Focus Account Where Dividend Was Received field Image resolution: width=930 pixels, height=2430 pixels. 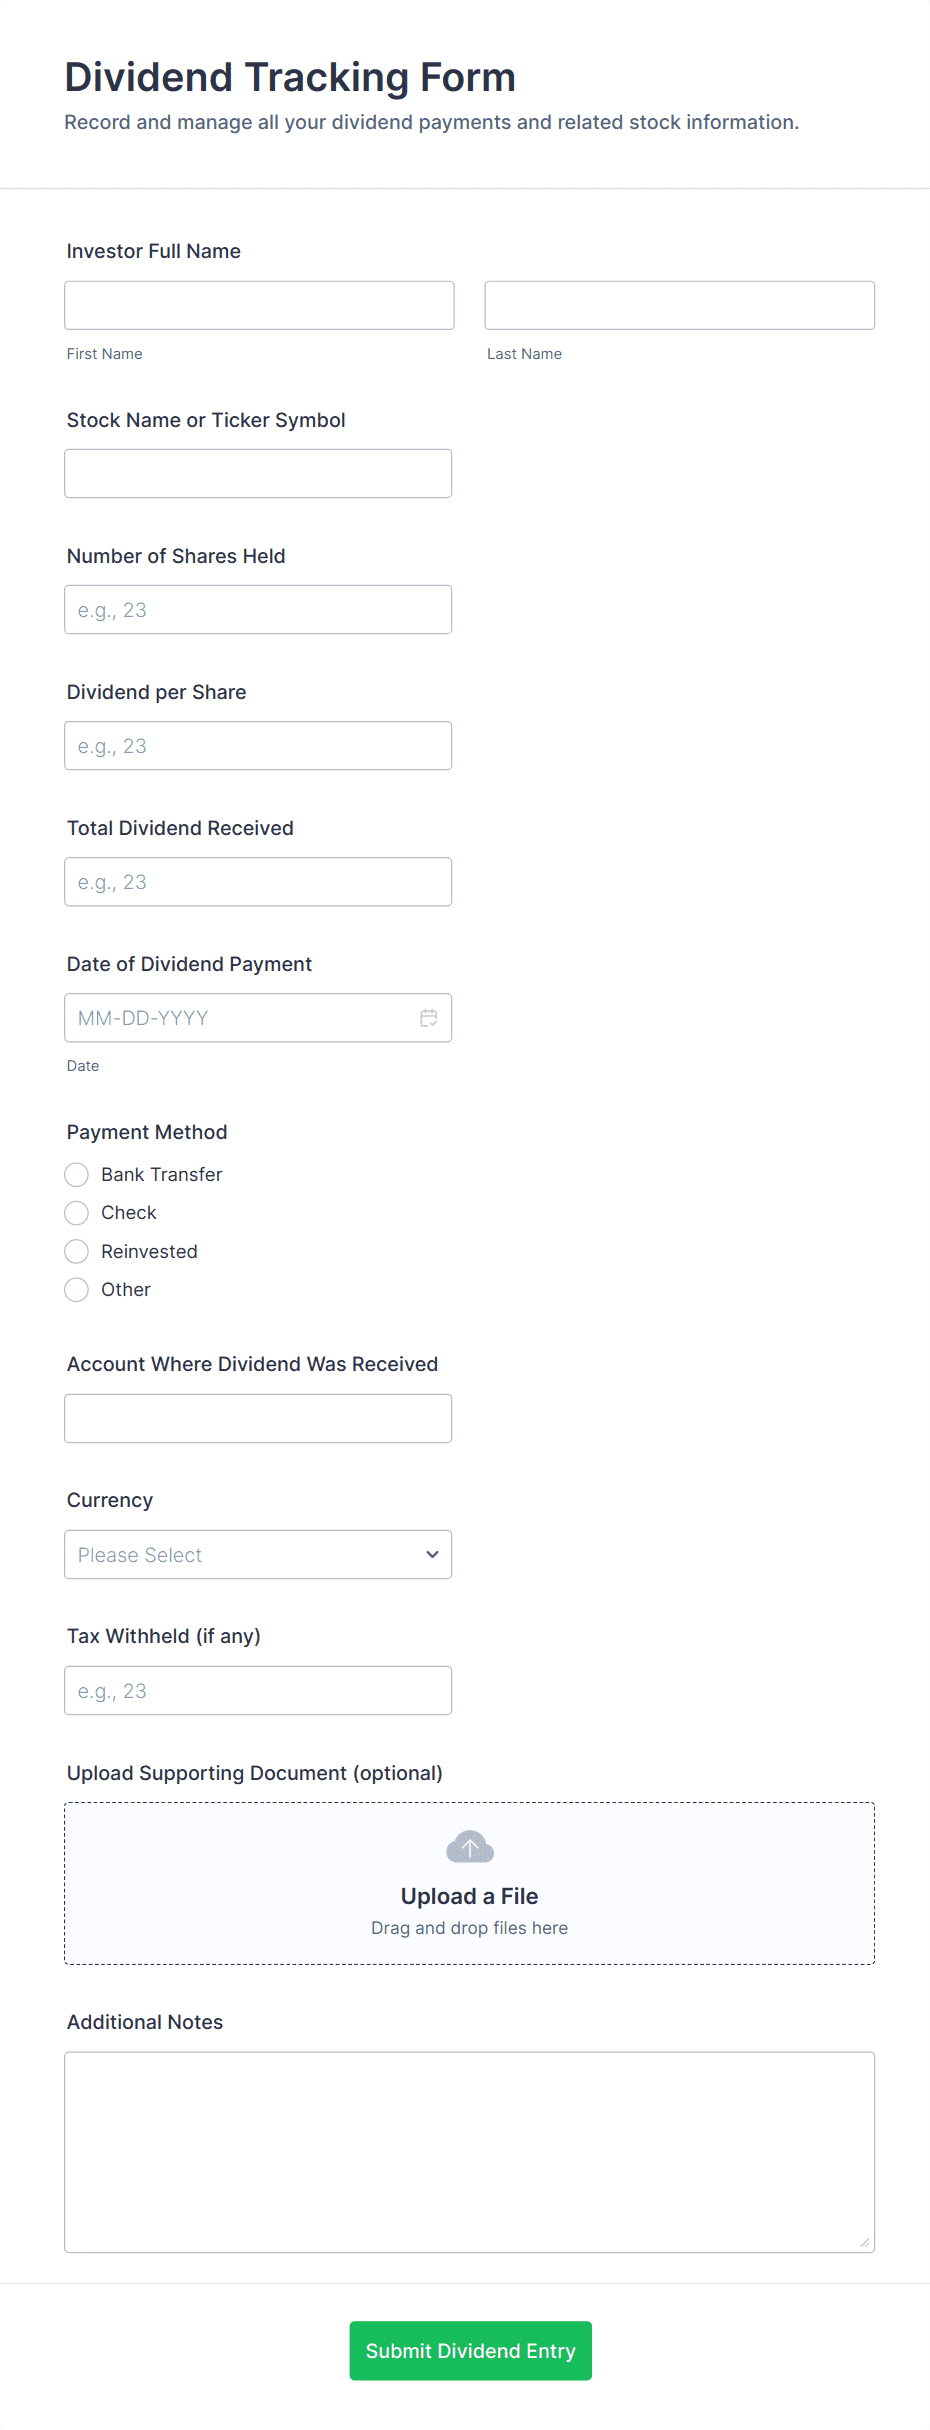coord(258,1418)
